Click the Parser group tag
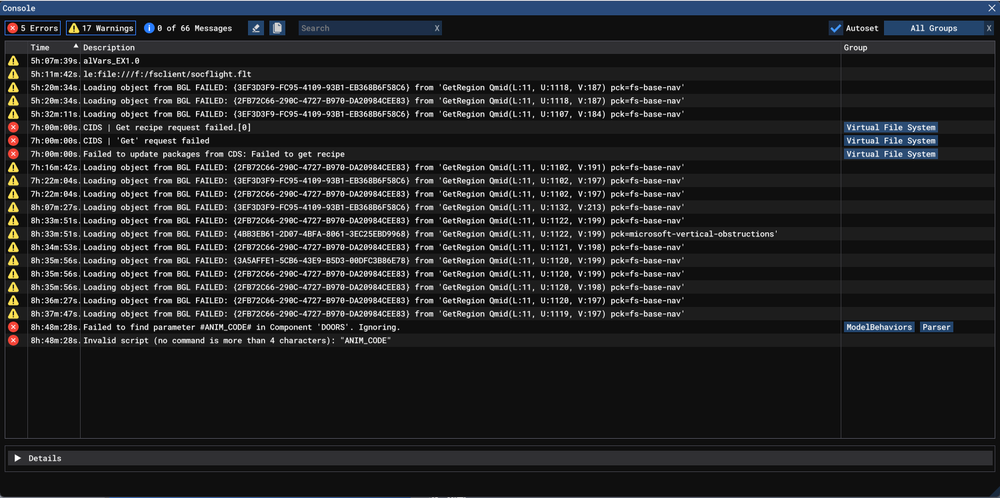Screen dimensions: 1000x498 (936, 327)
